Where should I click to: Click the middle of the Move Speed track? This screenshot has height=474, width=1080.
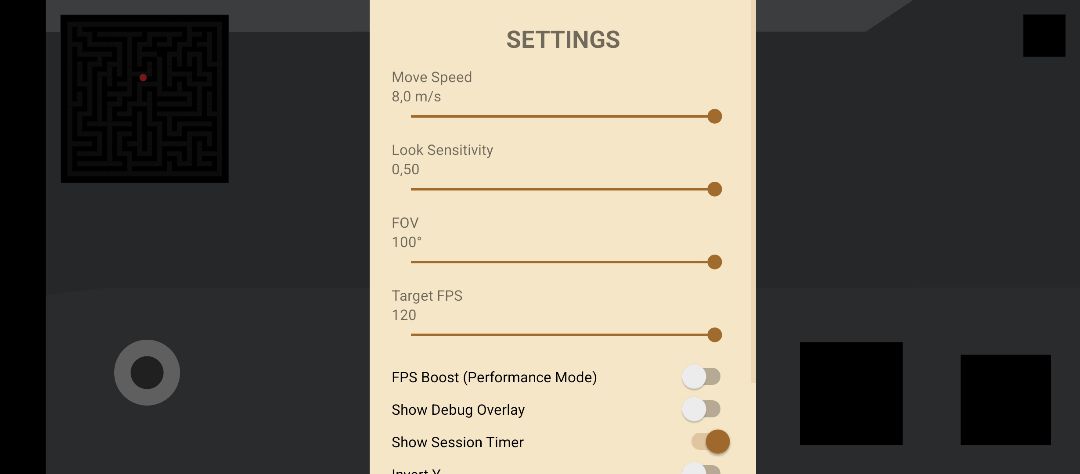point(562,116)
